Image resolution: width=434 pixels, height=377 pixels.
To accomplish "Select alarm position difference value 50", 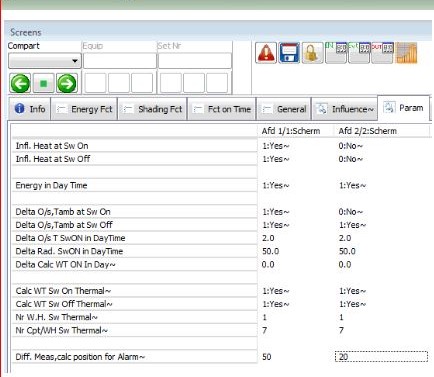I will click(267, 357).
